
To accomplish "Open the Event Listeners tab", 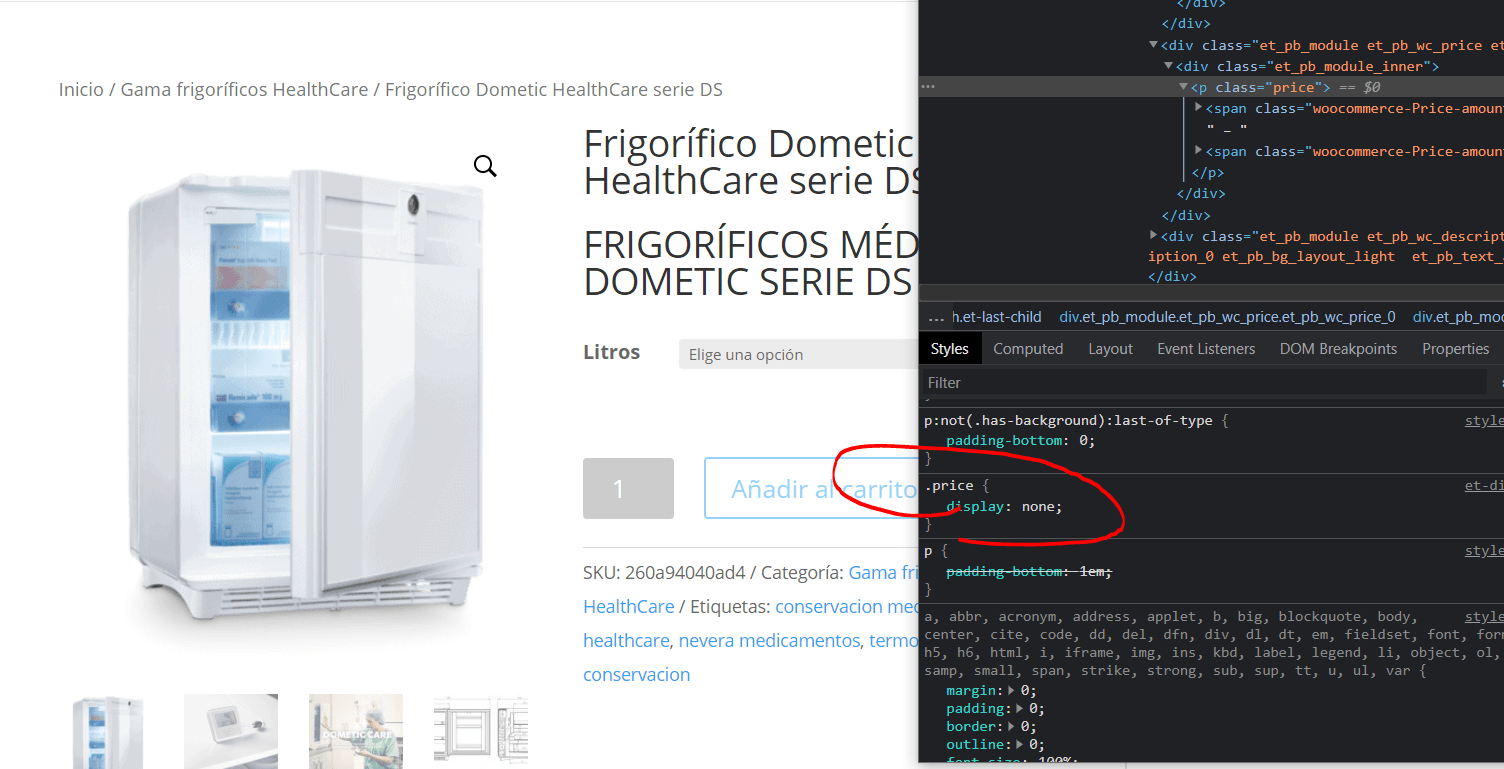I will (1206, 348).
